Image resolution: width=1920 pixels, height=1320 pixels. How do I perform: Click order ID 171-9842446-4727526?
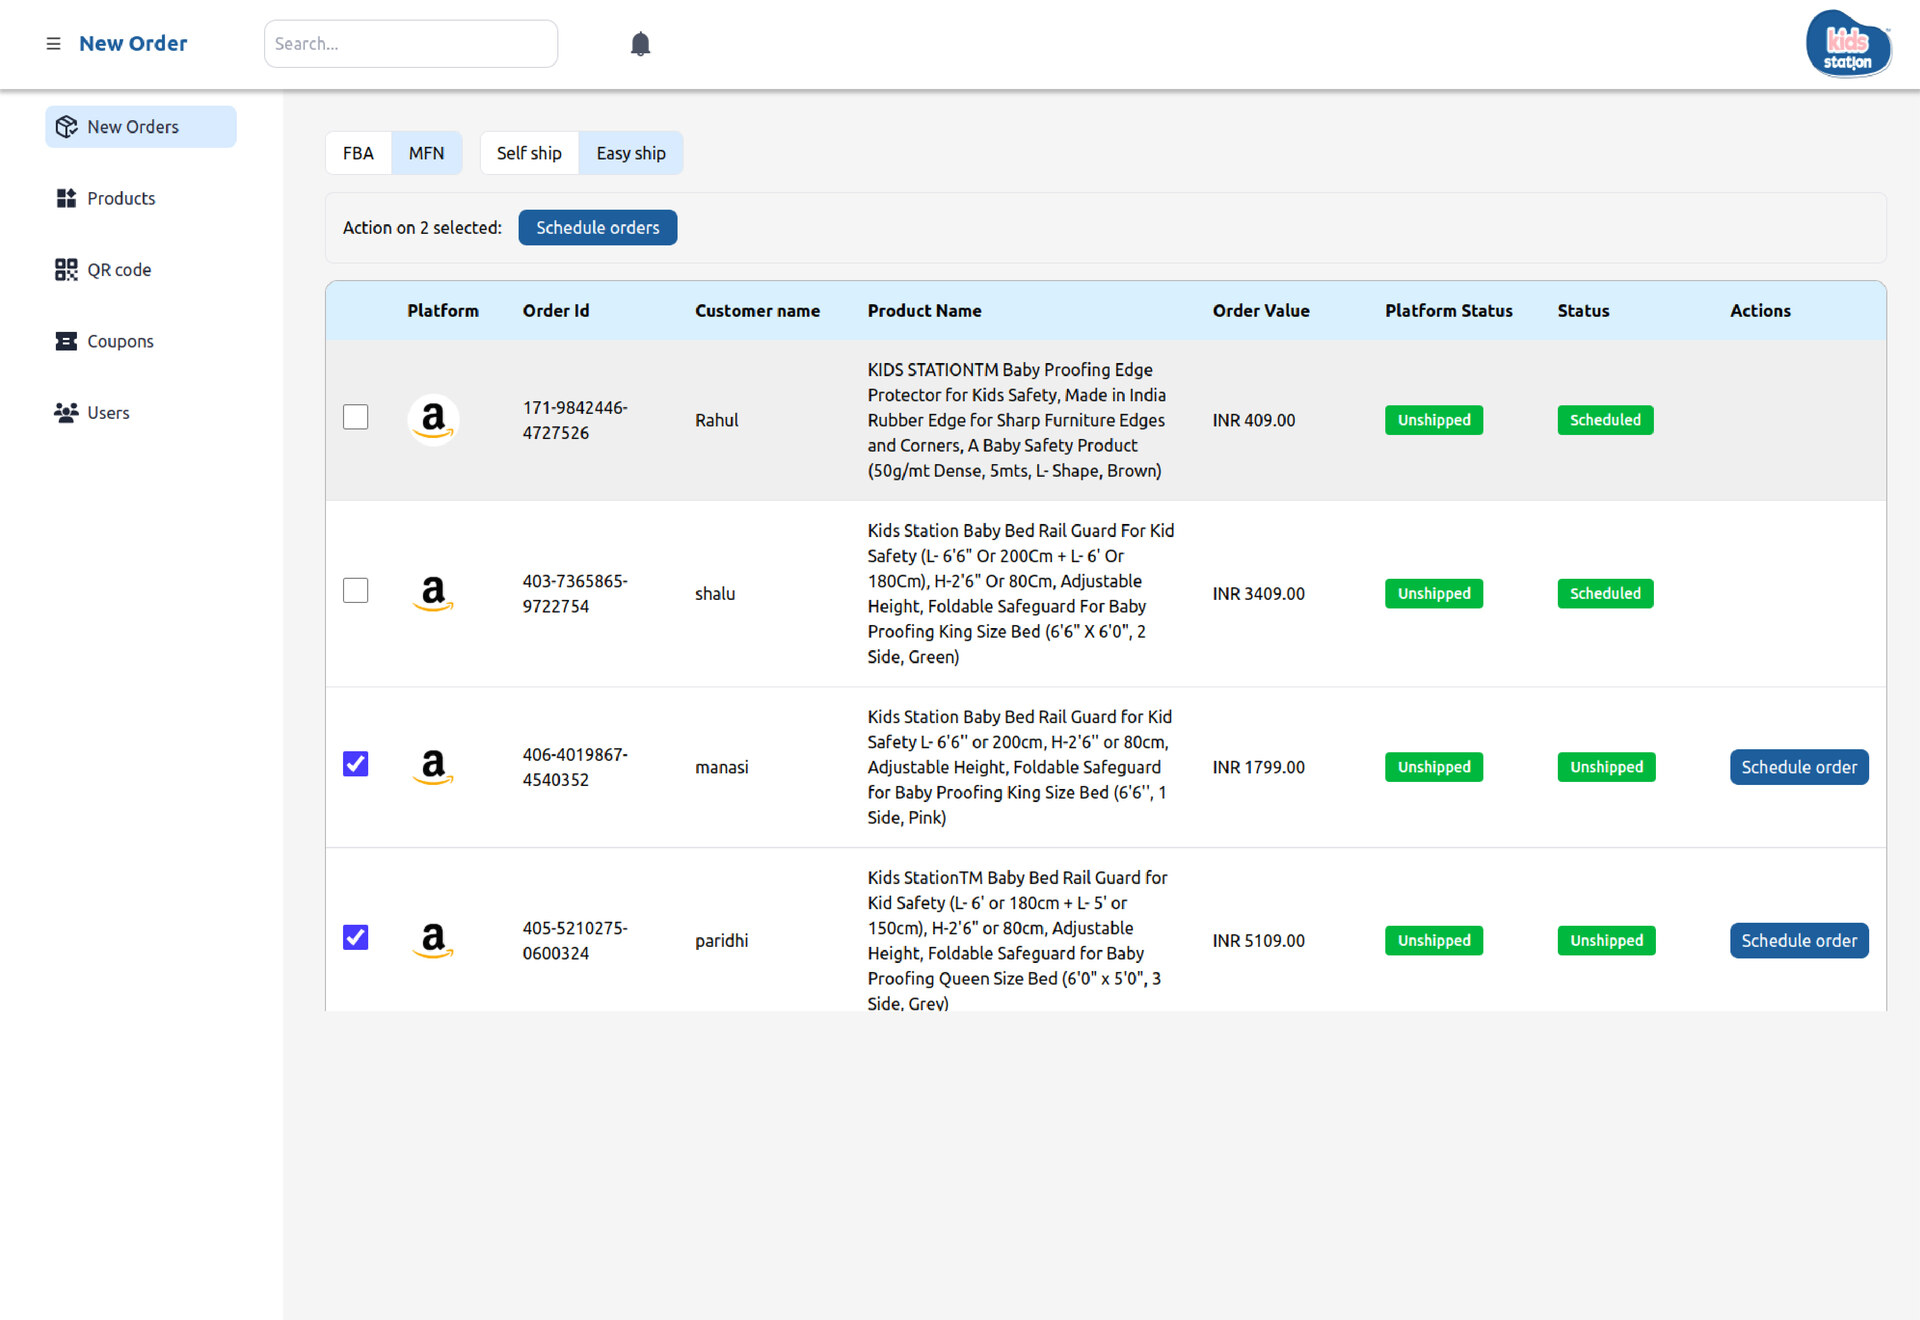point(575,420)
